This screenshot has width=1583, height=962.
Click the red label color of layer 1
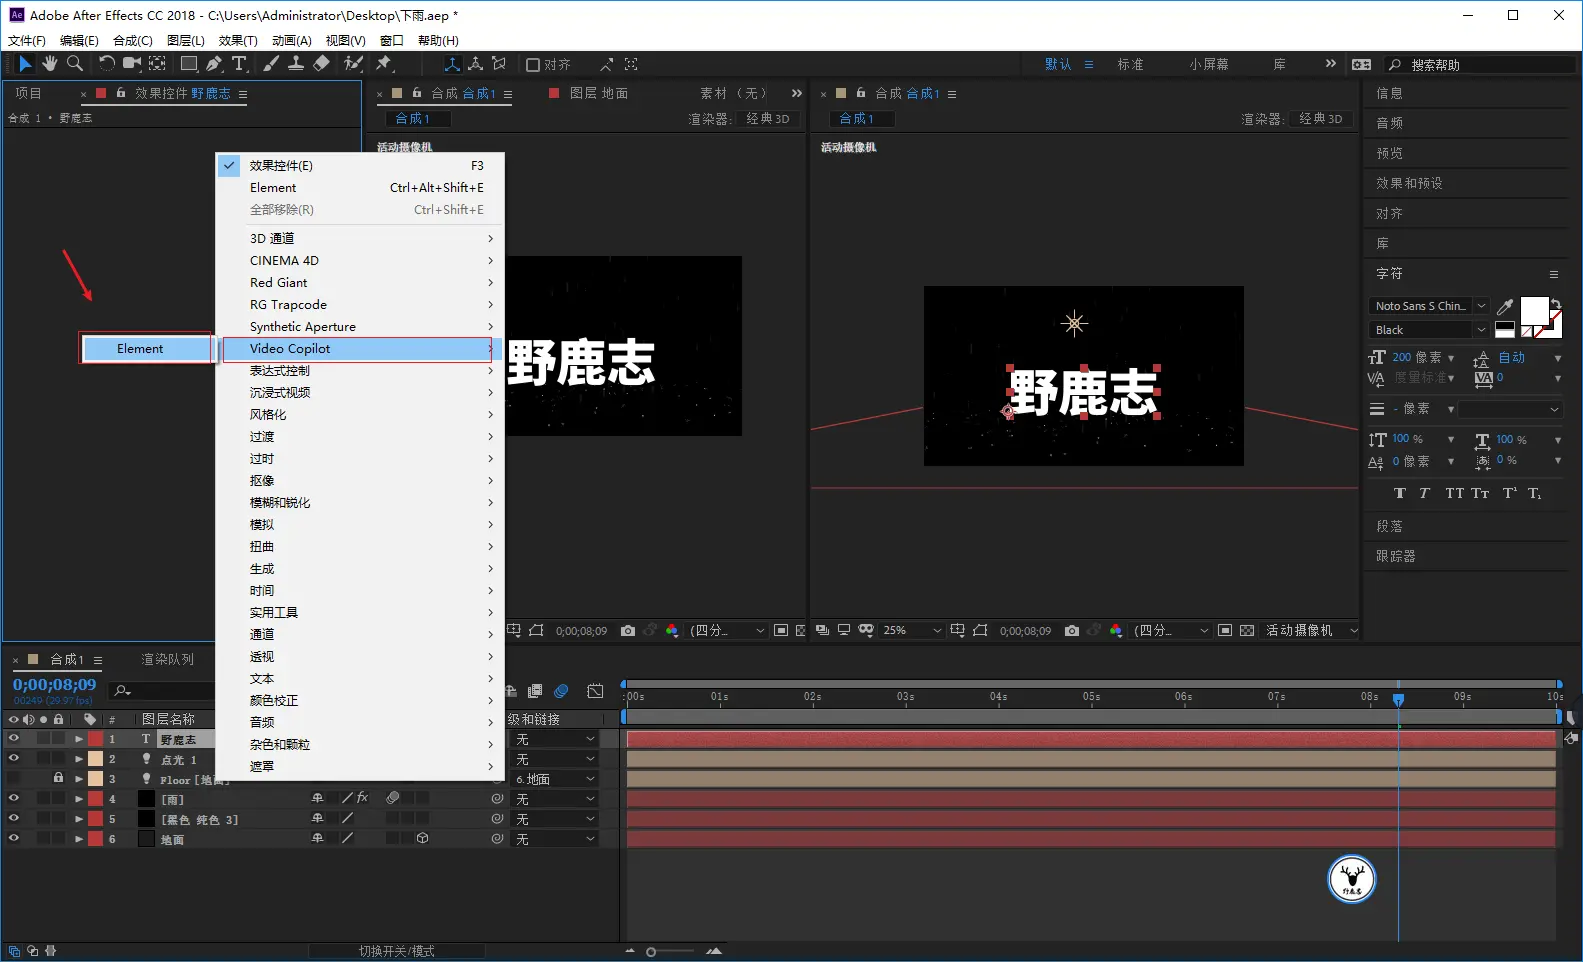tap(96, 739)
